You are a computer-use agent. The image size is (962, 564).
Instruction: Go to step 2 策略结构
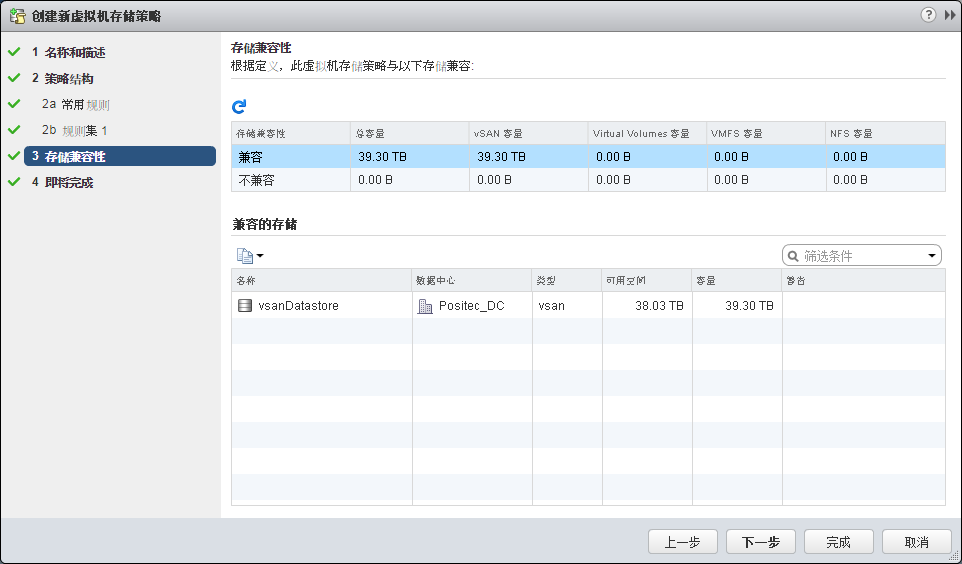click(63, 79)
